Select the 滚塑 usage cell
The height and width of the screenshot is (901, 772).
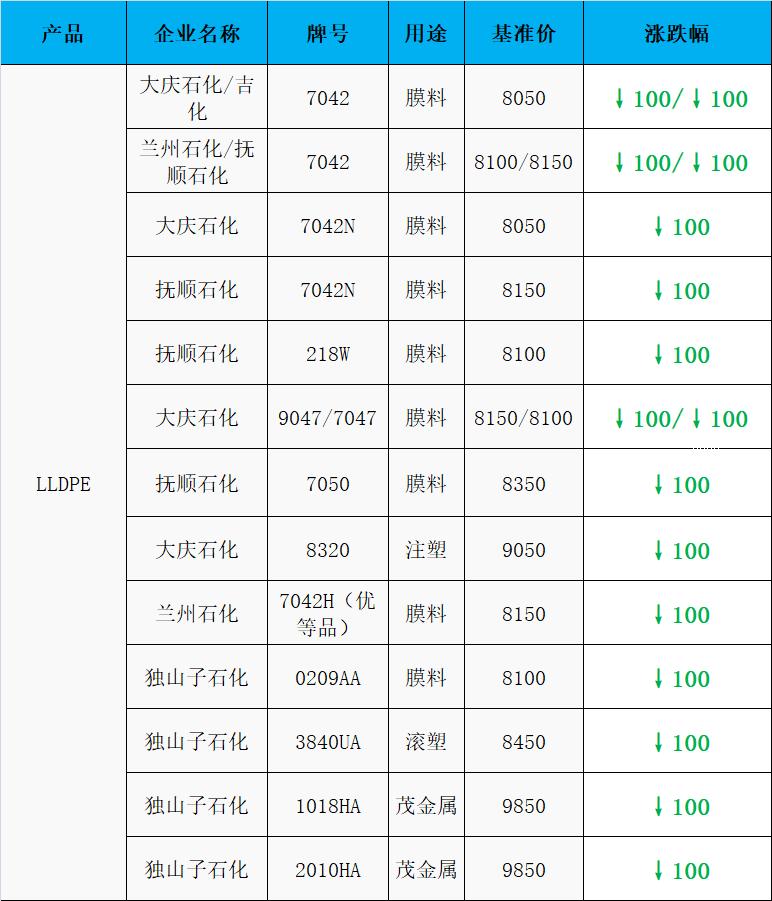pyautogui.click(x=426, y=742)
